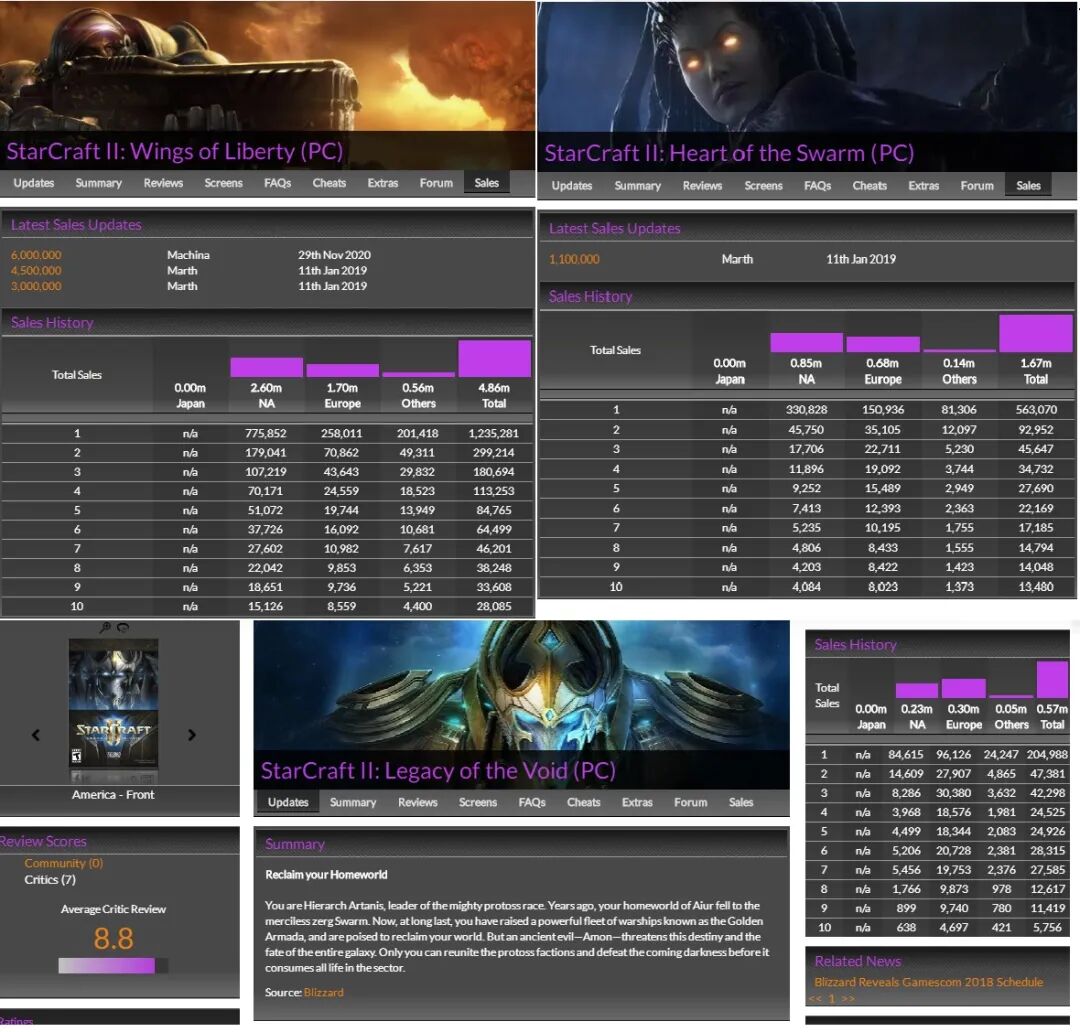
Task: Open Cheats tab for Legacy of the Void
Action: (583, 802)
